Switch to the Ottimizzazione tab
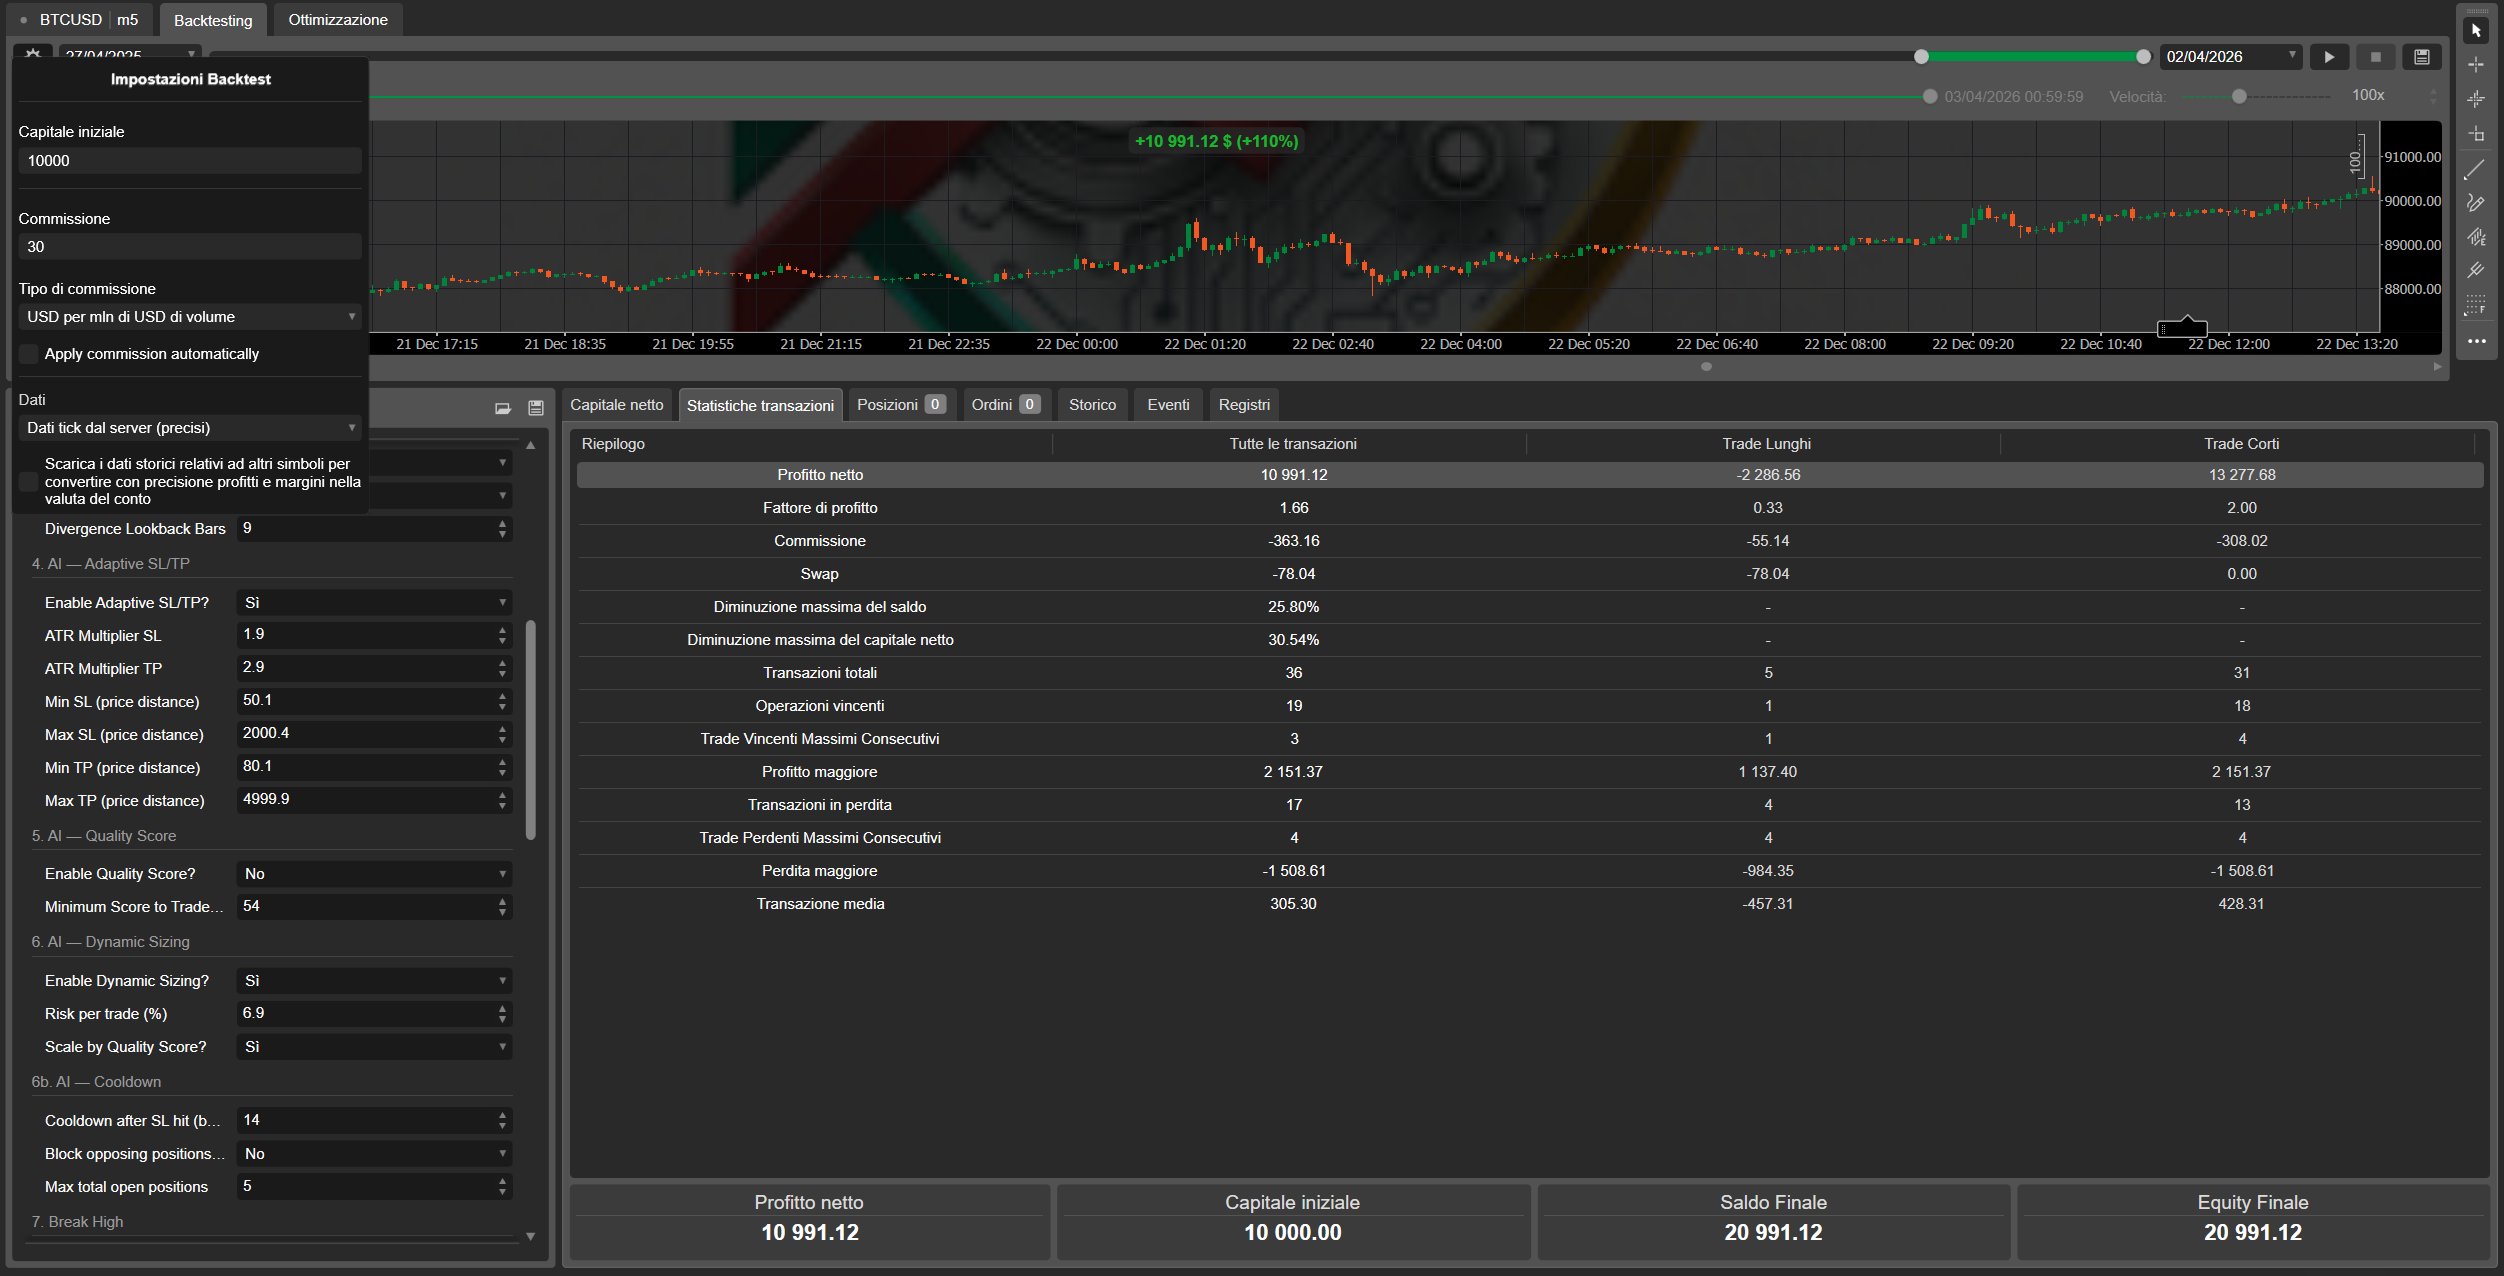 click(x=337, y=20)
